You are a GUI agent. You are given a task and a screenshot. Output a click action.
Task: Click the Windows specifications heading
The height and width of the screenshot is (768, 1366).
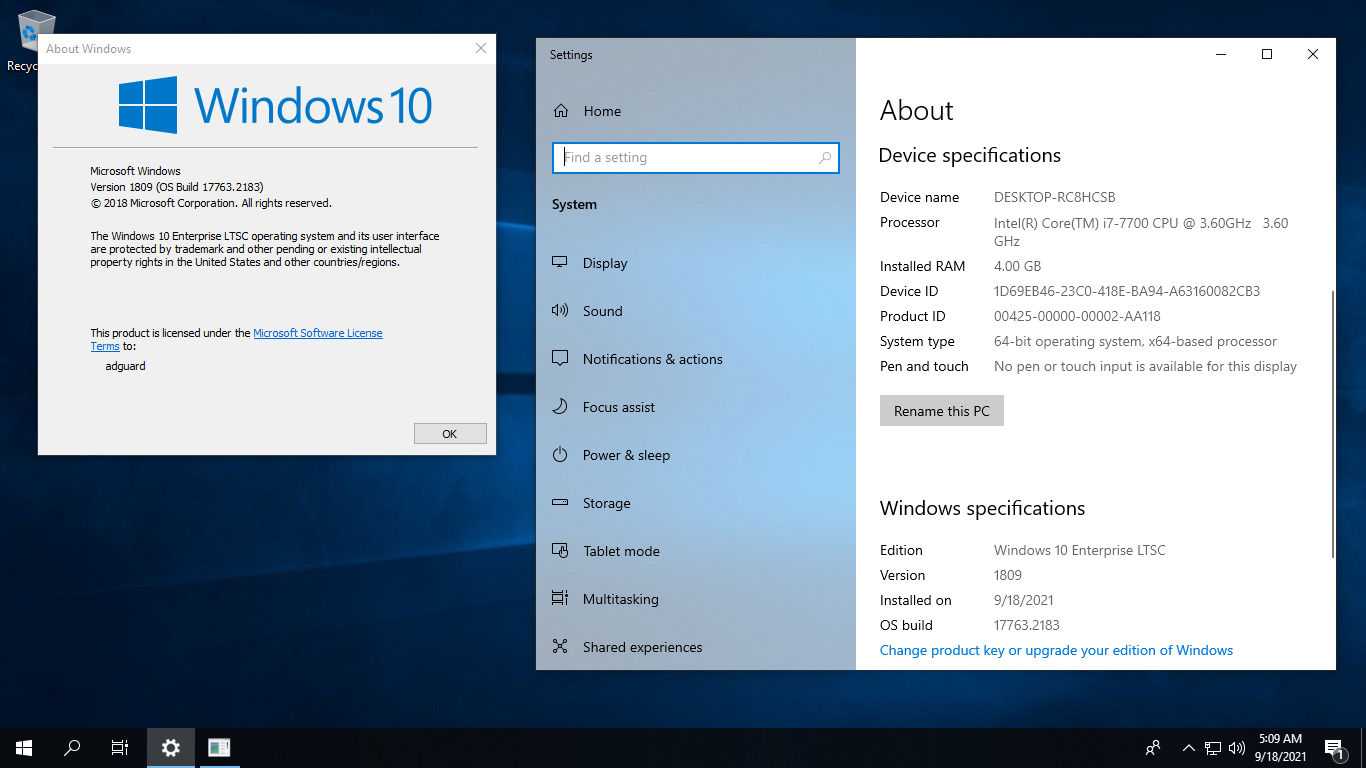(x=982, y=508)
